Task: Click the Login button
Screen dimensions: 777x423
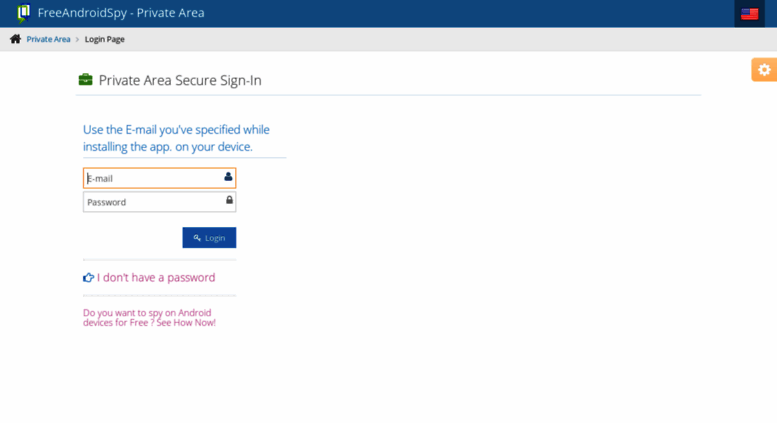Action: click(209, 238)
